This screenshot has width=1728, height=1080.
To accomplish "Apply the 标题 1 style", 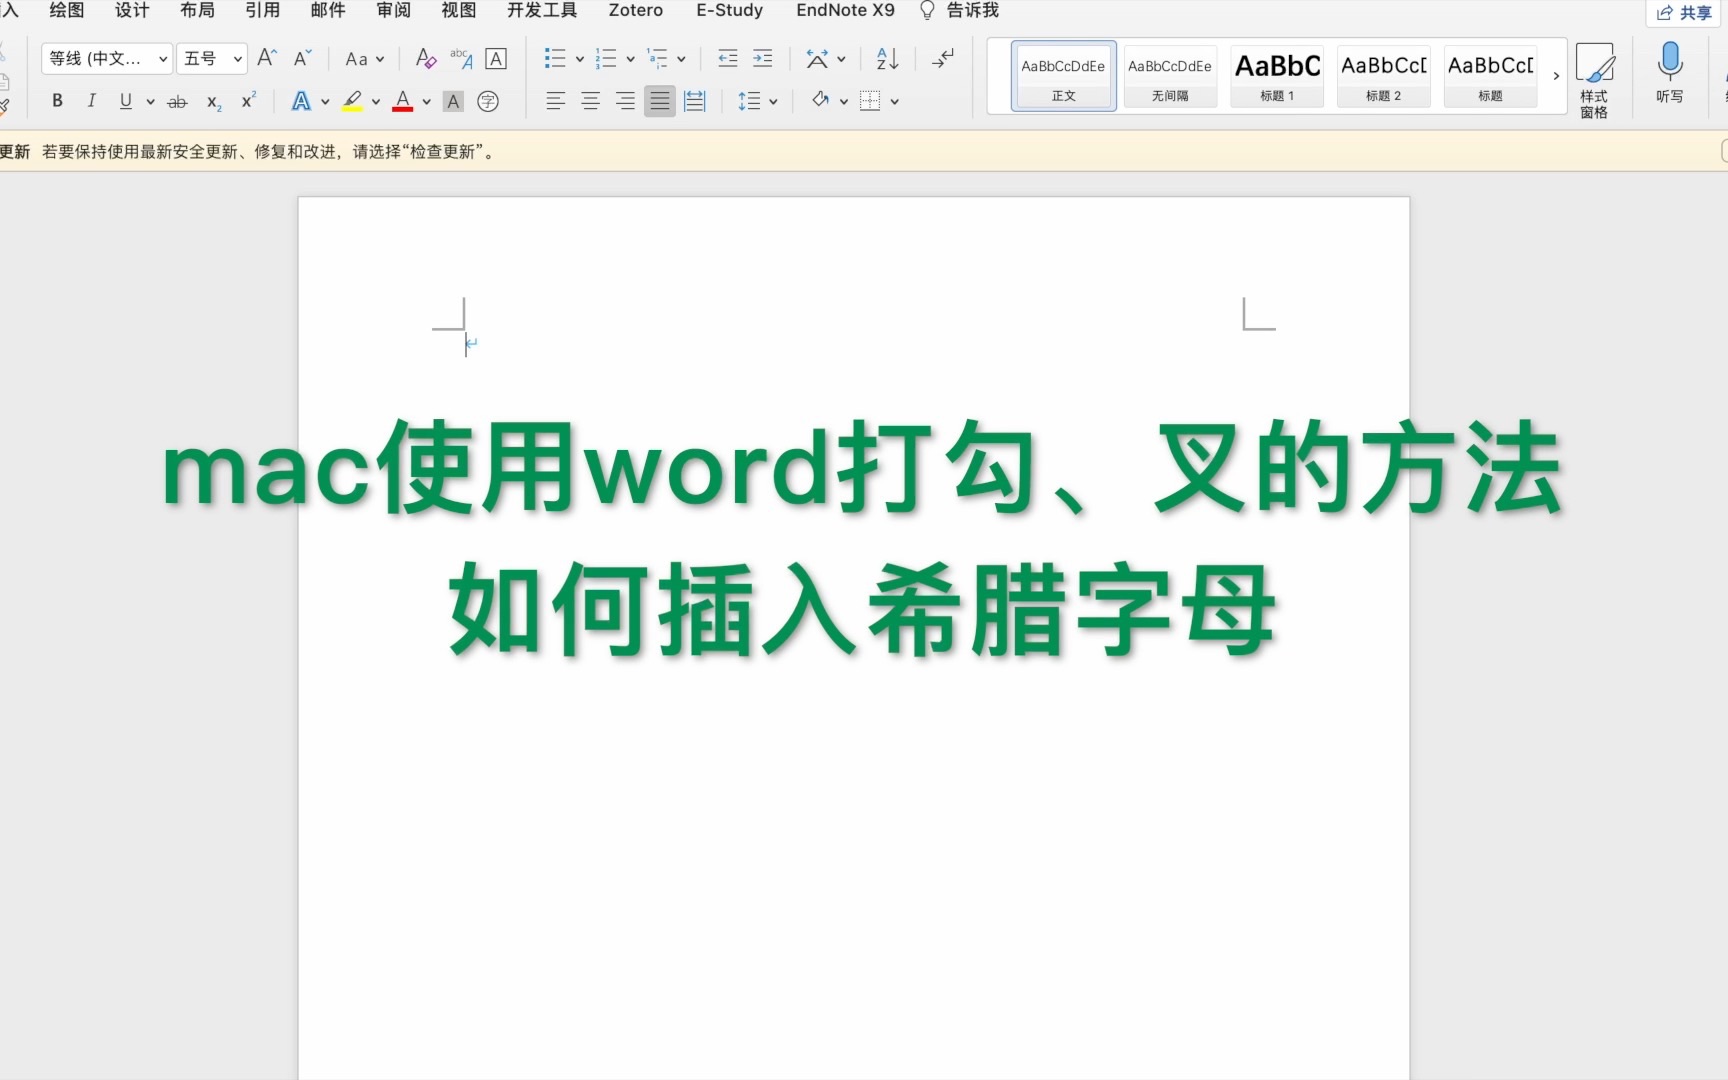I will (1277, 76).
